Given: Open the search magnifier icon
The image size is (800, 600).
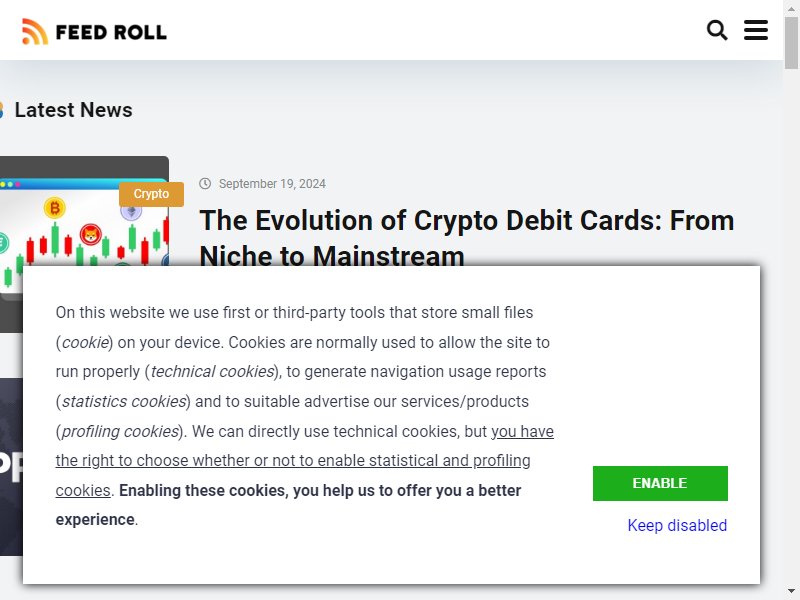Looking at the screenshot, I should click(x=717, y=30).
